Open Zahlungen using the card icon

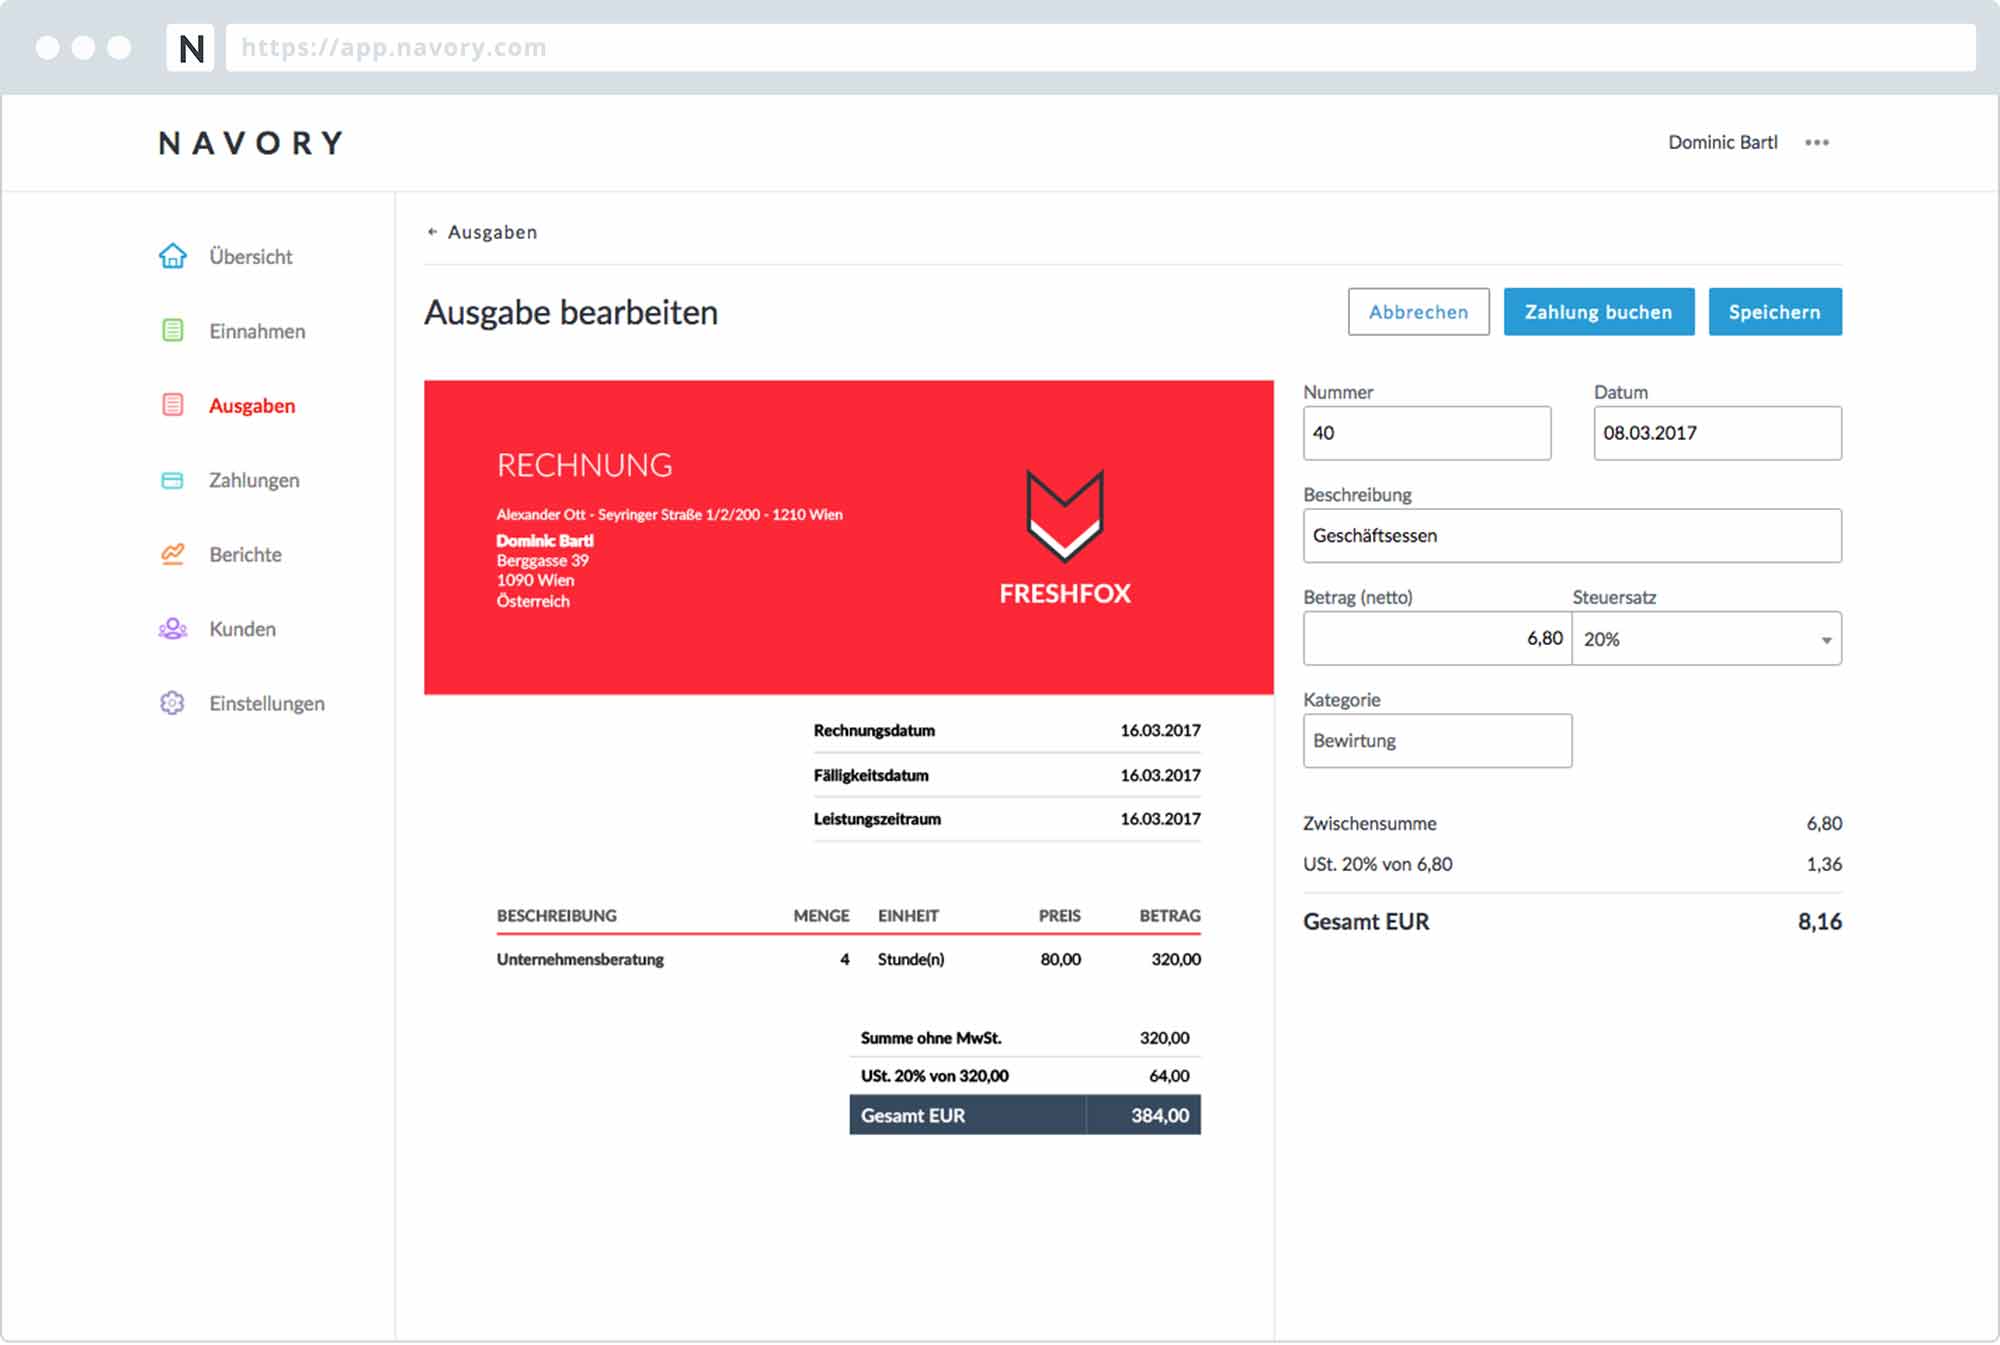[173, 480]
